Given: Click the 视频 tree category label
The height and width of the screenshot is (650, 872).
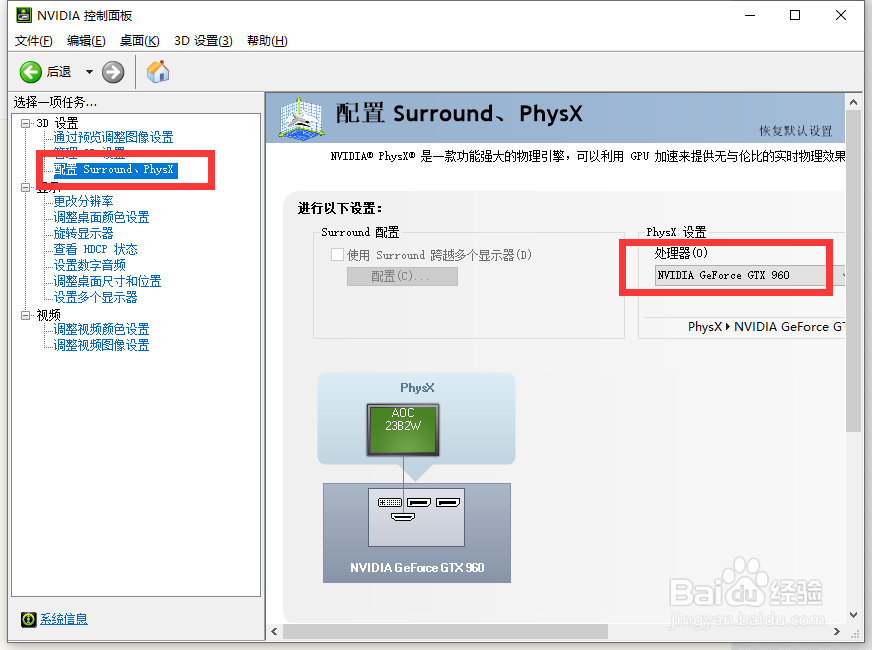Looking at the screenshot, I should tap(48, 315).
